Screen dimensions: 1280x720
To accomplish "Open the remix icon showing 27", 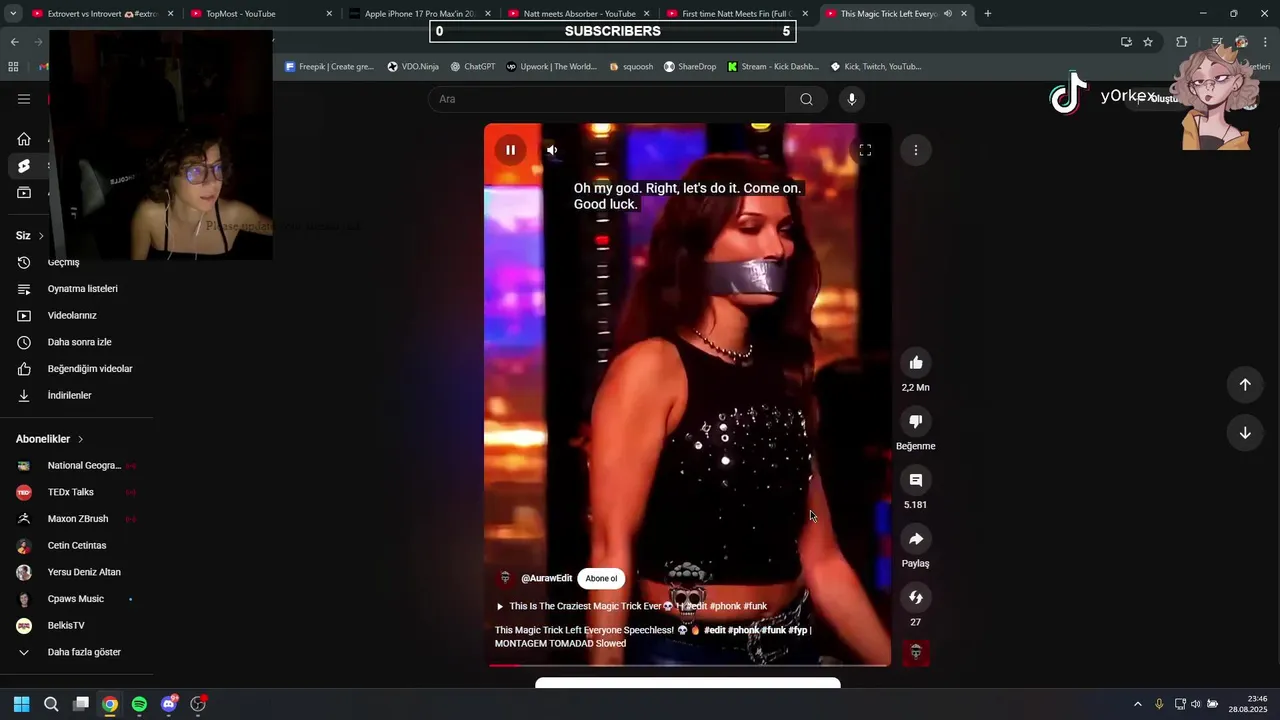I will tap(915, 597).
